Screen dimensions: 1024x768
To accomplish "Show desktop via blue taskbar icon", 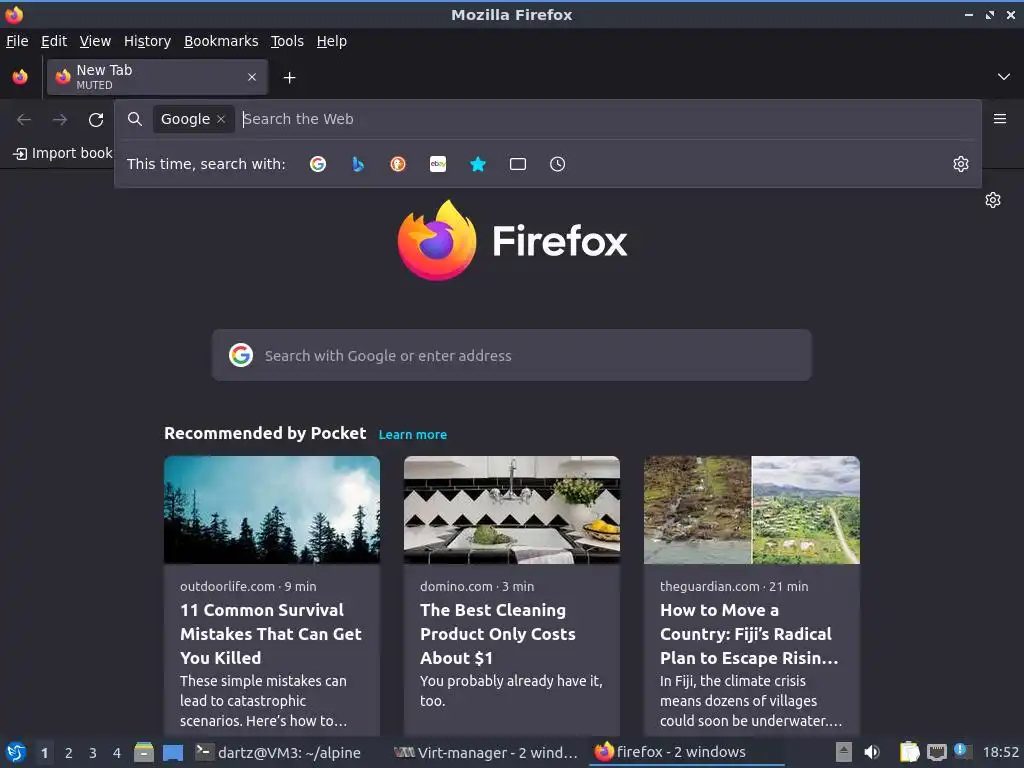I will [x=173, y=753].
